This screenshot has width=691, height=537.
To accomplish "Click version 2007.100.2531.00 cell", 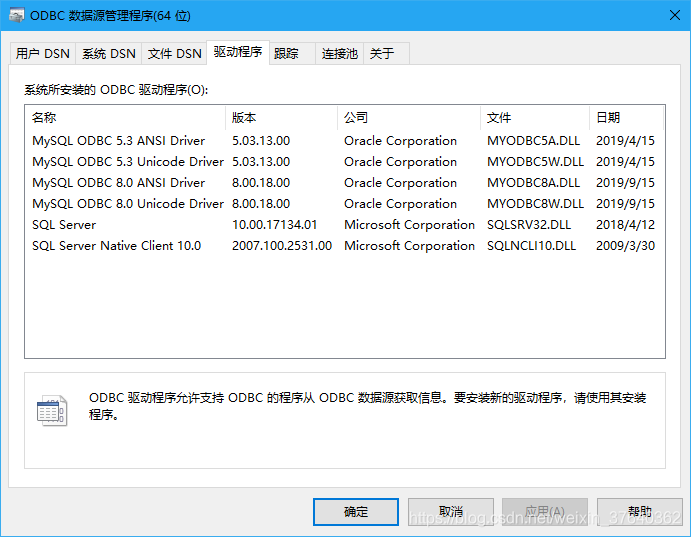I will [282, 246].
